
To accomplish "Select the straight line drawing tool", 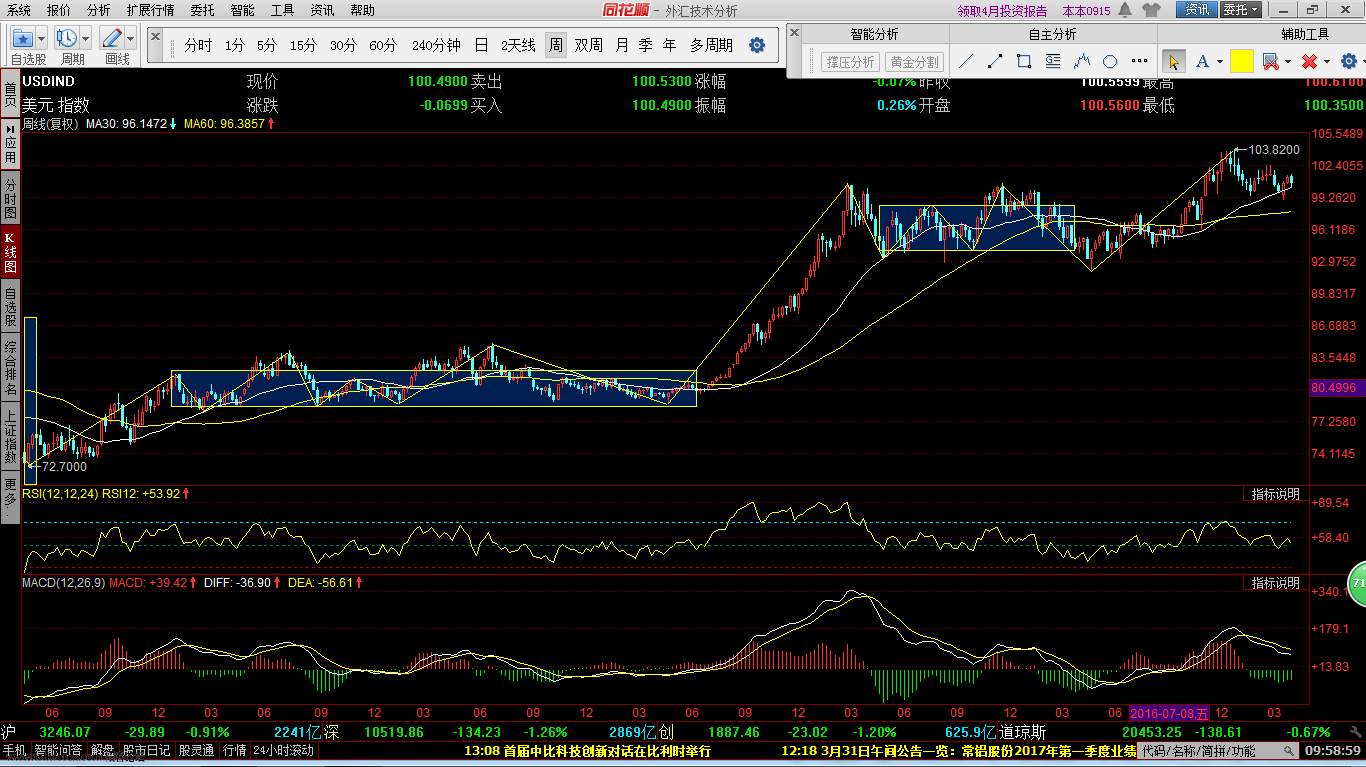I will click(x=966, y=61).
